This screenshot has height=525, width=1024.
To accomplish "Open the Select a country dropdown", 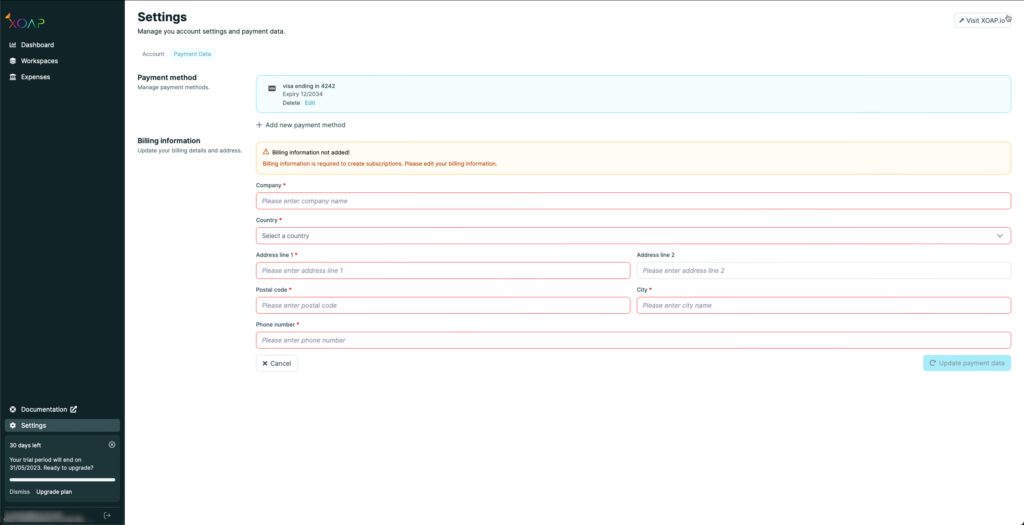I will tap(633, 236).
